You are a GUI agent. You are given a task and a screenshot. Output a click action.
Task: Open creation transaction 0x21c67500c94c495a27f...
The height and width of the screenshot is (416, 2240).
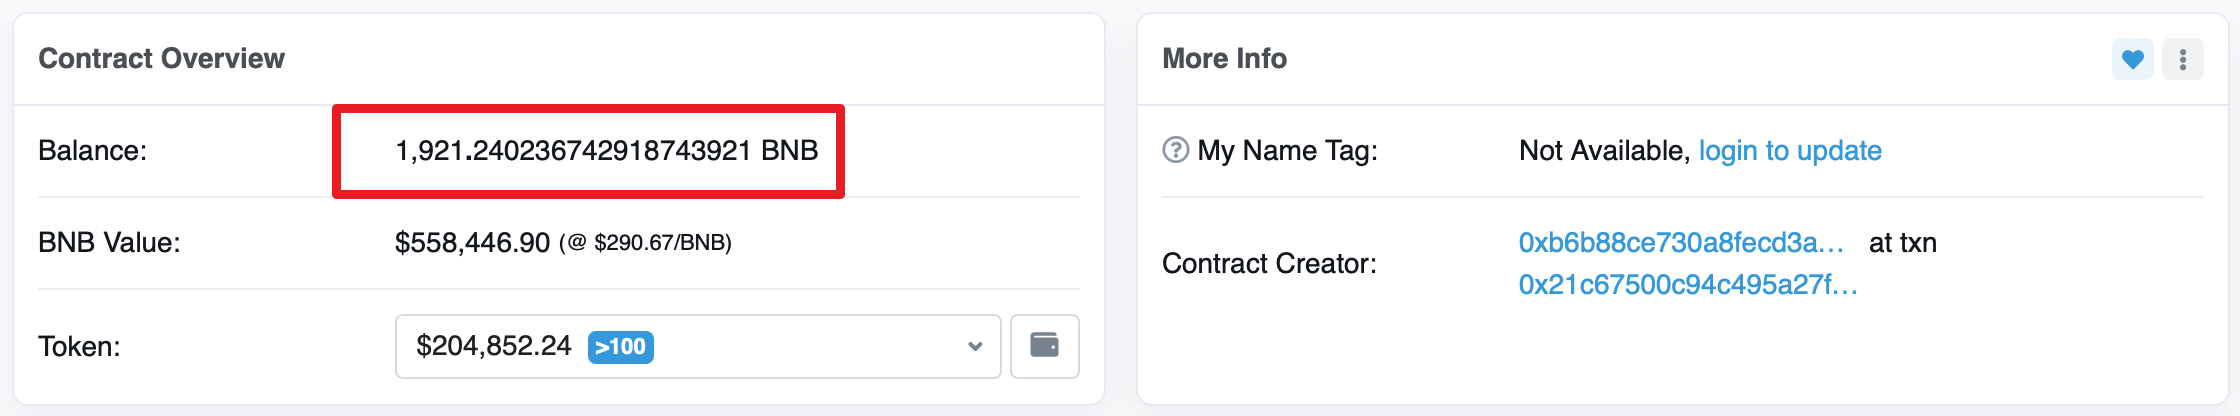point(1688,284)
